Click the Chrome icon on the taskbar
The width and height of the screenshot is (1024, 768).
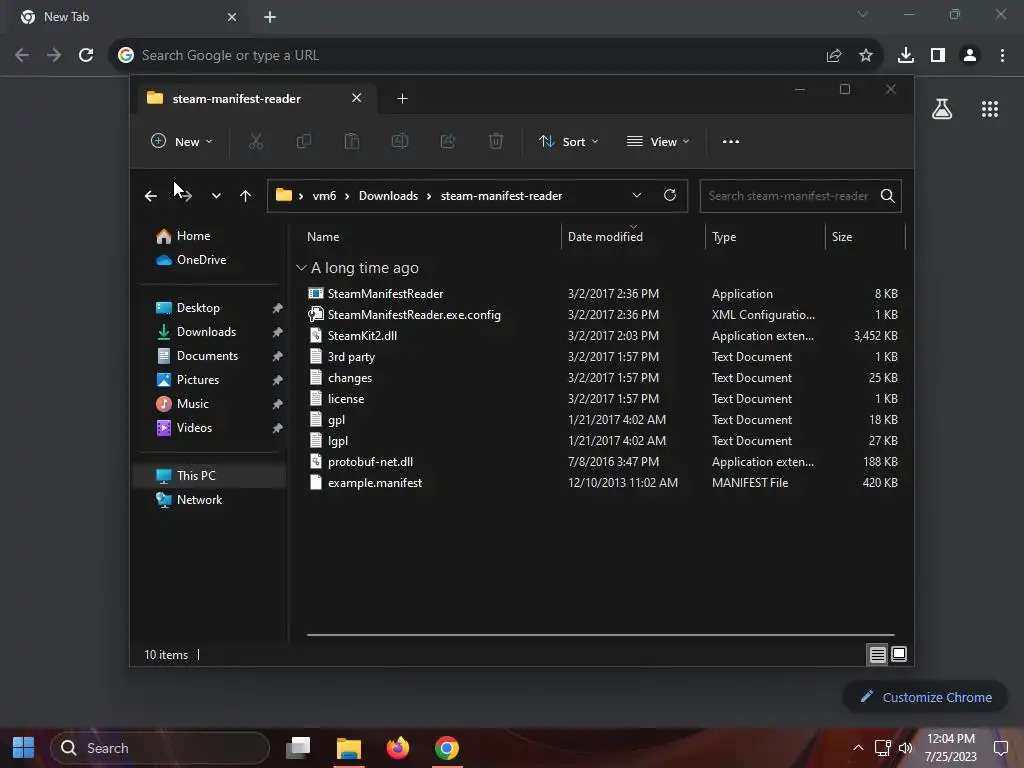[447, 748]
